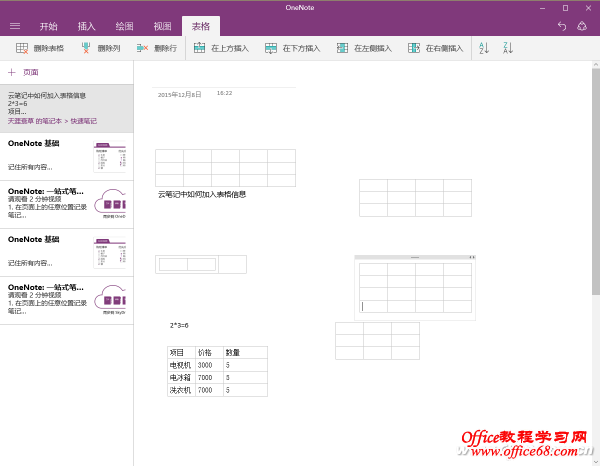Open the 插入 (Insert) tab
This screenshot has width=600, height=466.
coord(87,26)
